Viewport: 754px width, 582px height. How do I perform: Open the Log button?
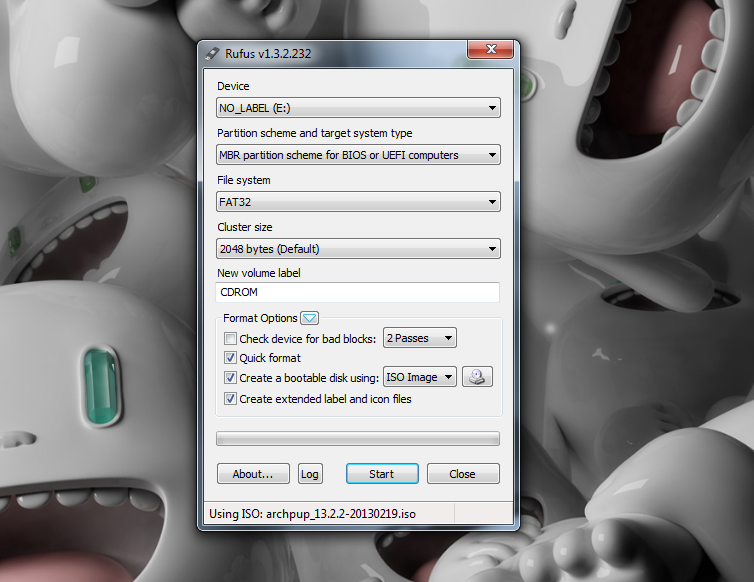[x=310, y=474]
